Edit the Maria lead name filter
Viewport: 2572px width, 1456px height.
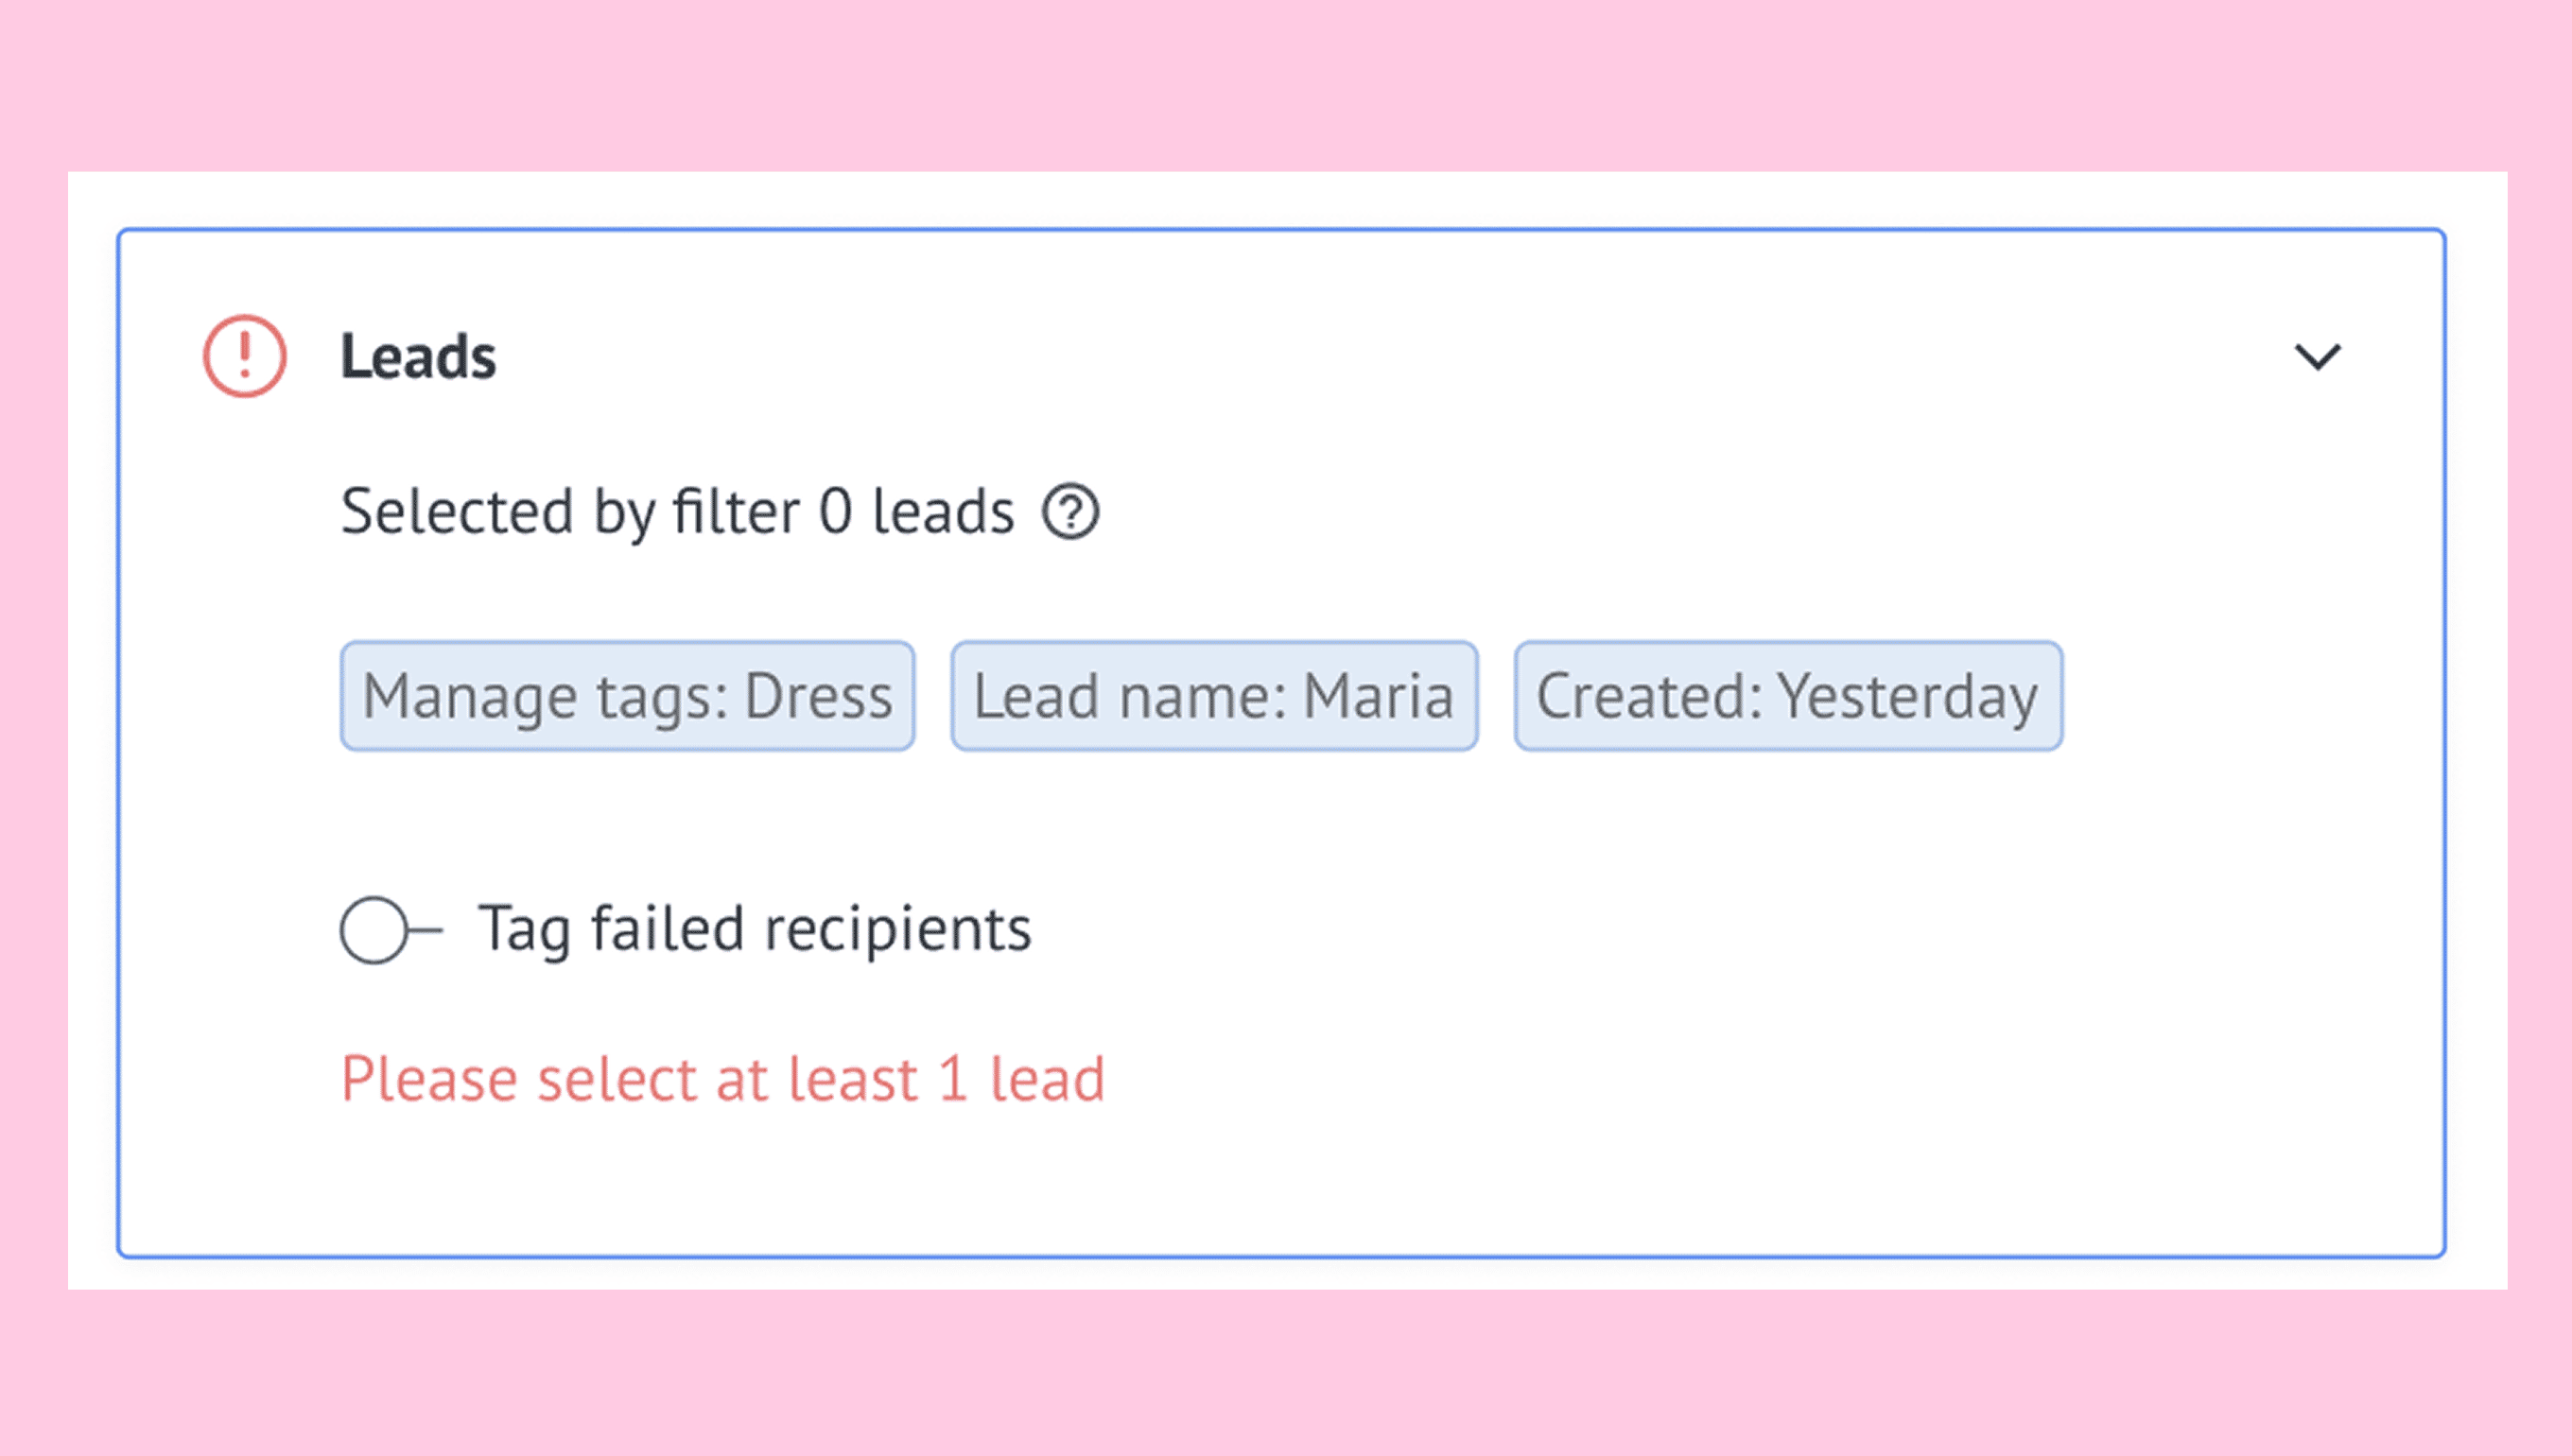[1214, 696]
